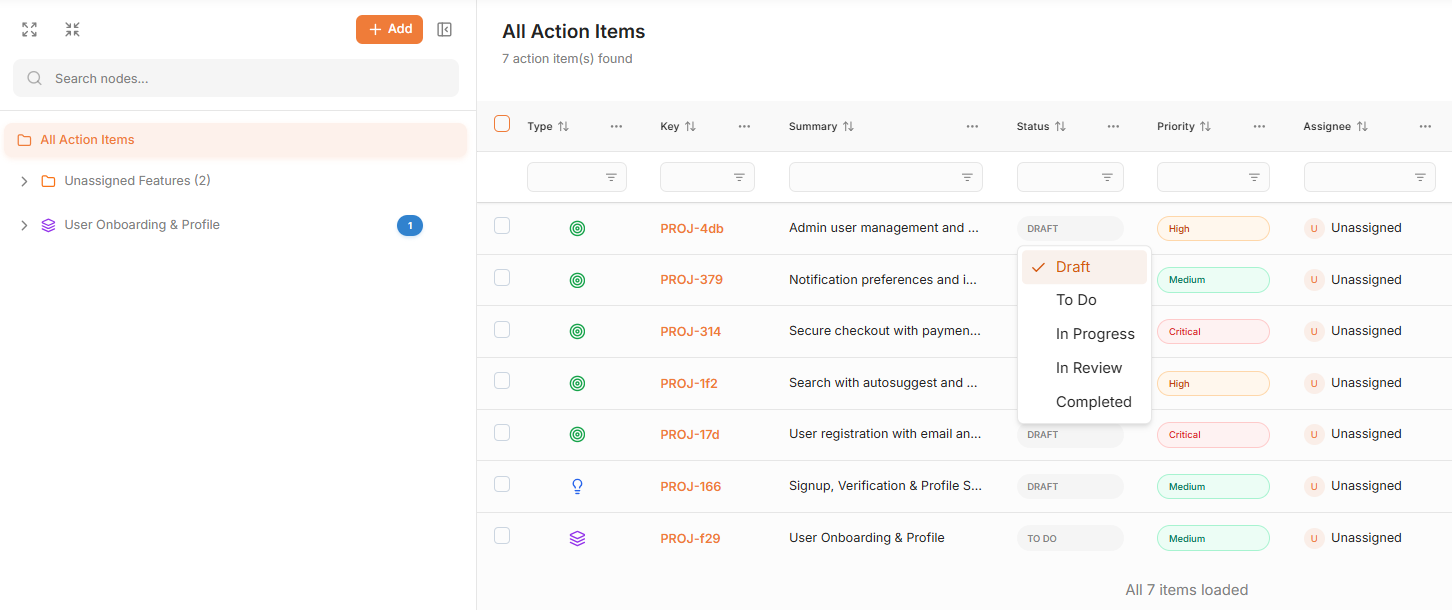The width and height of the screenshot is (1452, 610).
Task: Click the layers type icon for PROJ-f29
Action: [577, 538]
